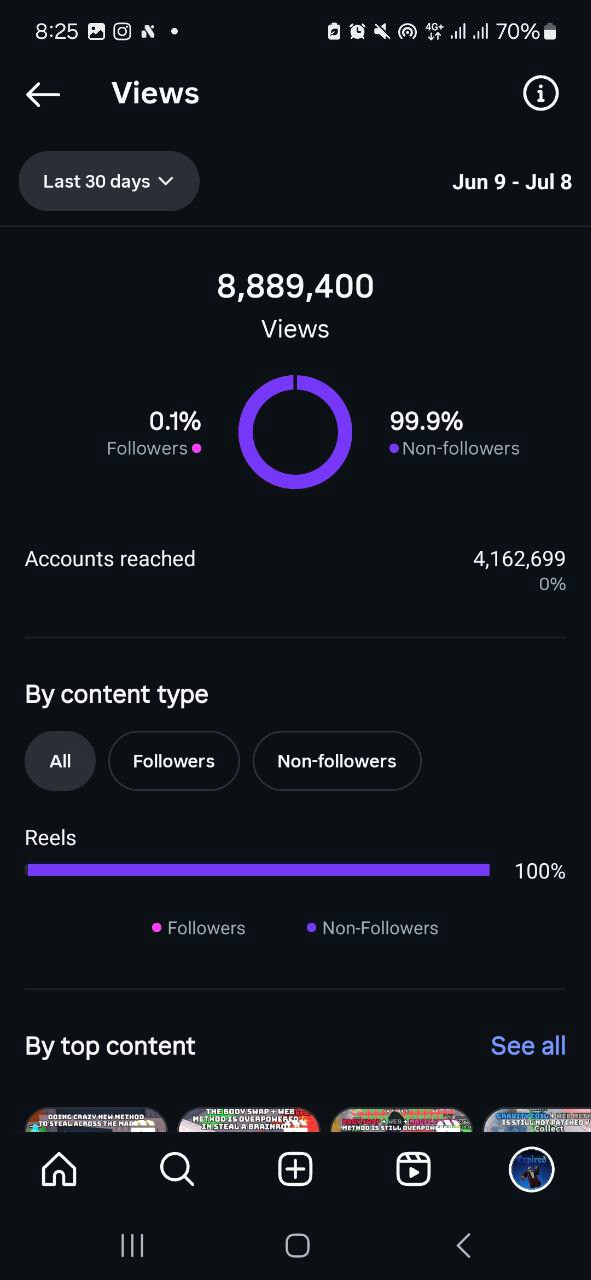
Task: Tap the Android system back chevron
Action: pyautogui.click(x=463, y=1245)
